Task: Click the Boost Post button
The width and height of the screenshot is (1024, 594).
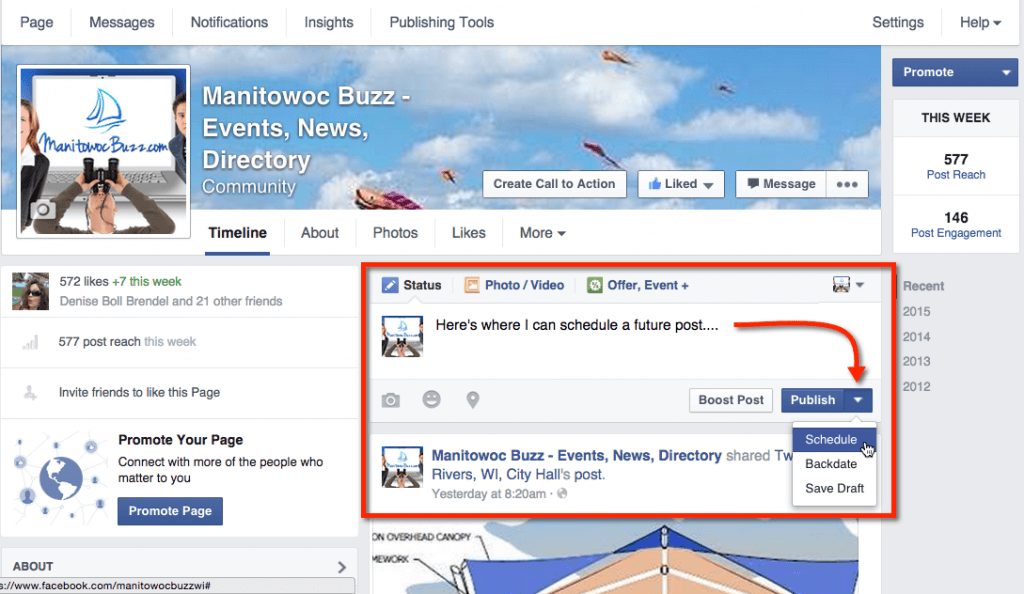Action: (x=731, y=400)
